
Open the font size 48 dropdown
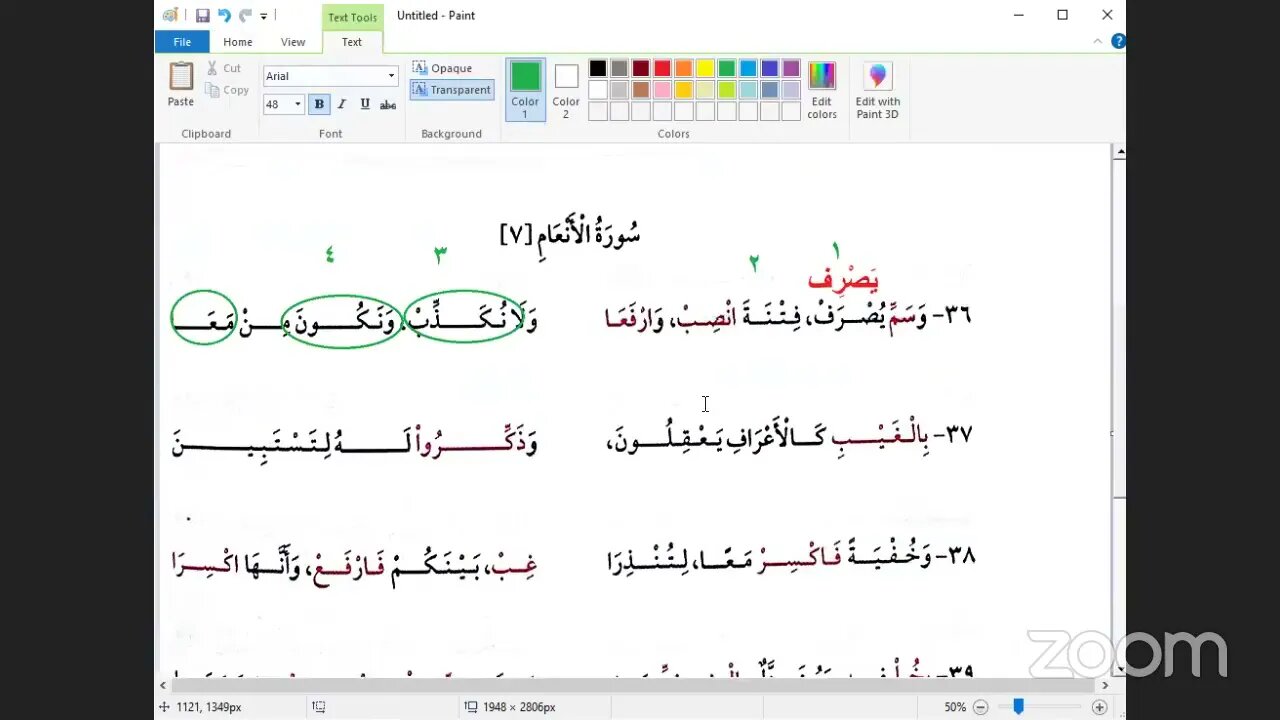click(x=297, y=104)
